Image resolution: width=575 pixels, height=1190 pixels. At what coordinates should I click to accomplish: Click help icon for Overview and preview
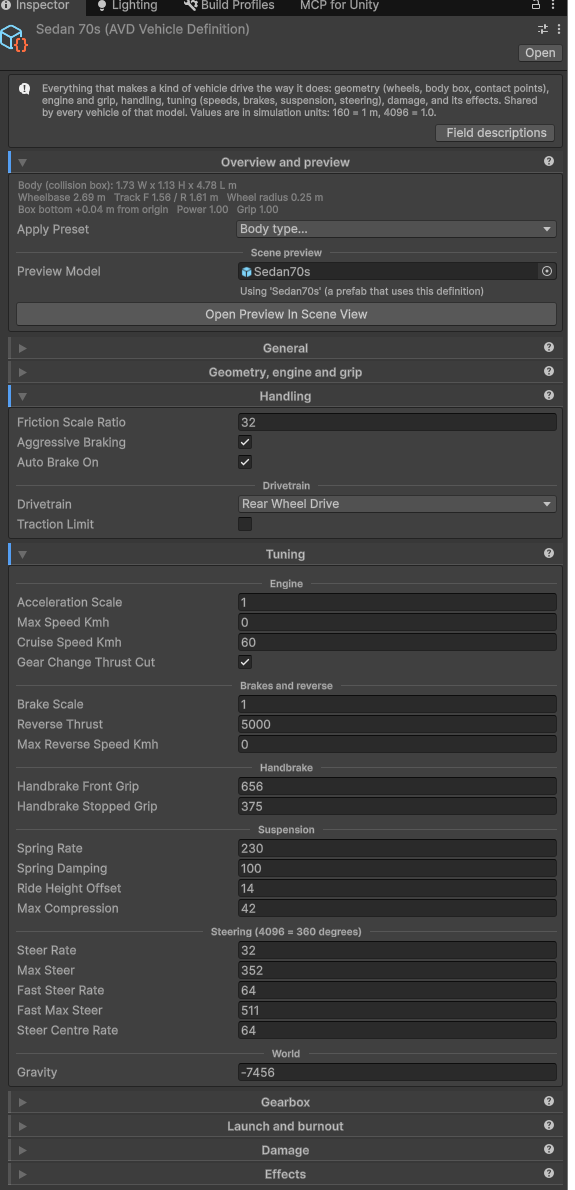click(549, 161)
